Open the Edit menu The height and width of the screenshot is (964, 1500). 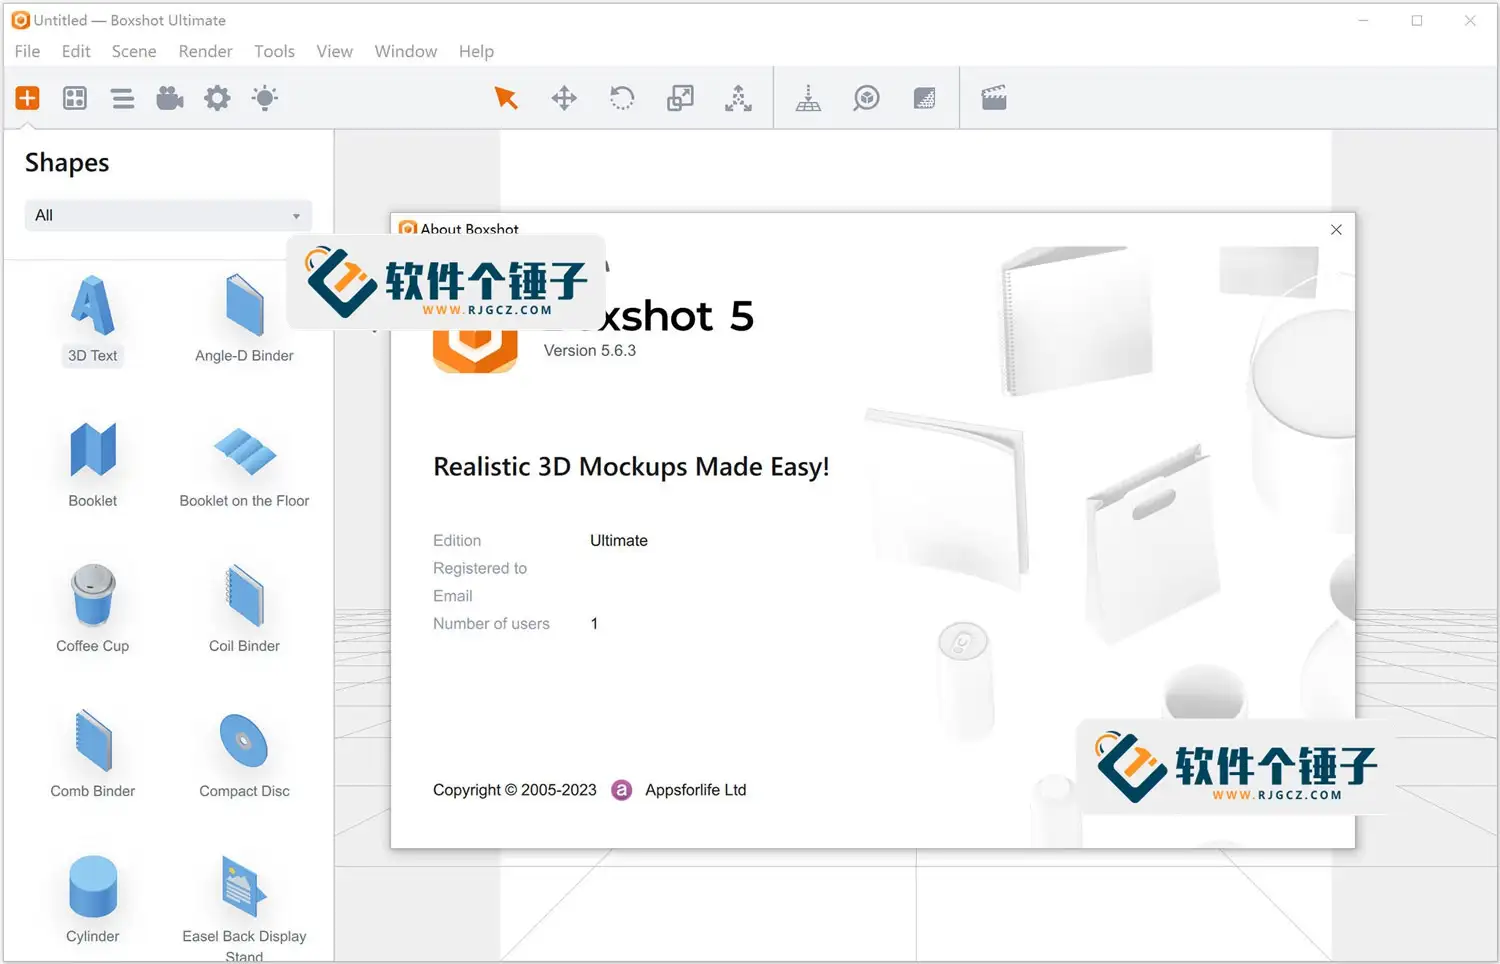click(x=76, y=51)
